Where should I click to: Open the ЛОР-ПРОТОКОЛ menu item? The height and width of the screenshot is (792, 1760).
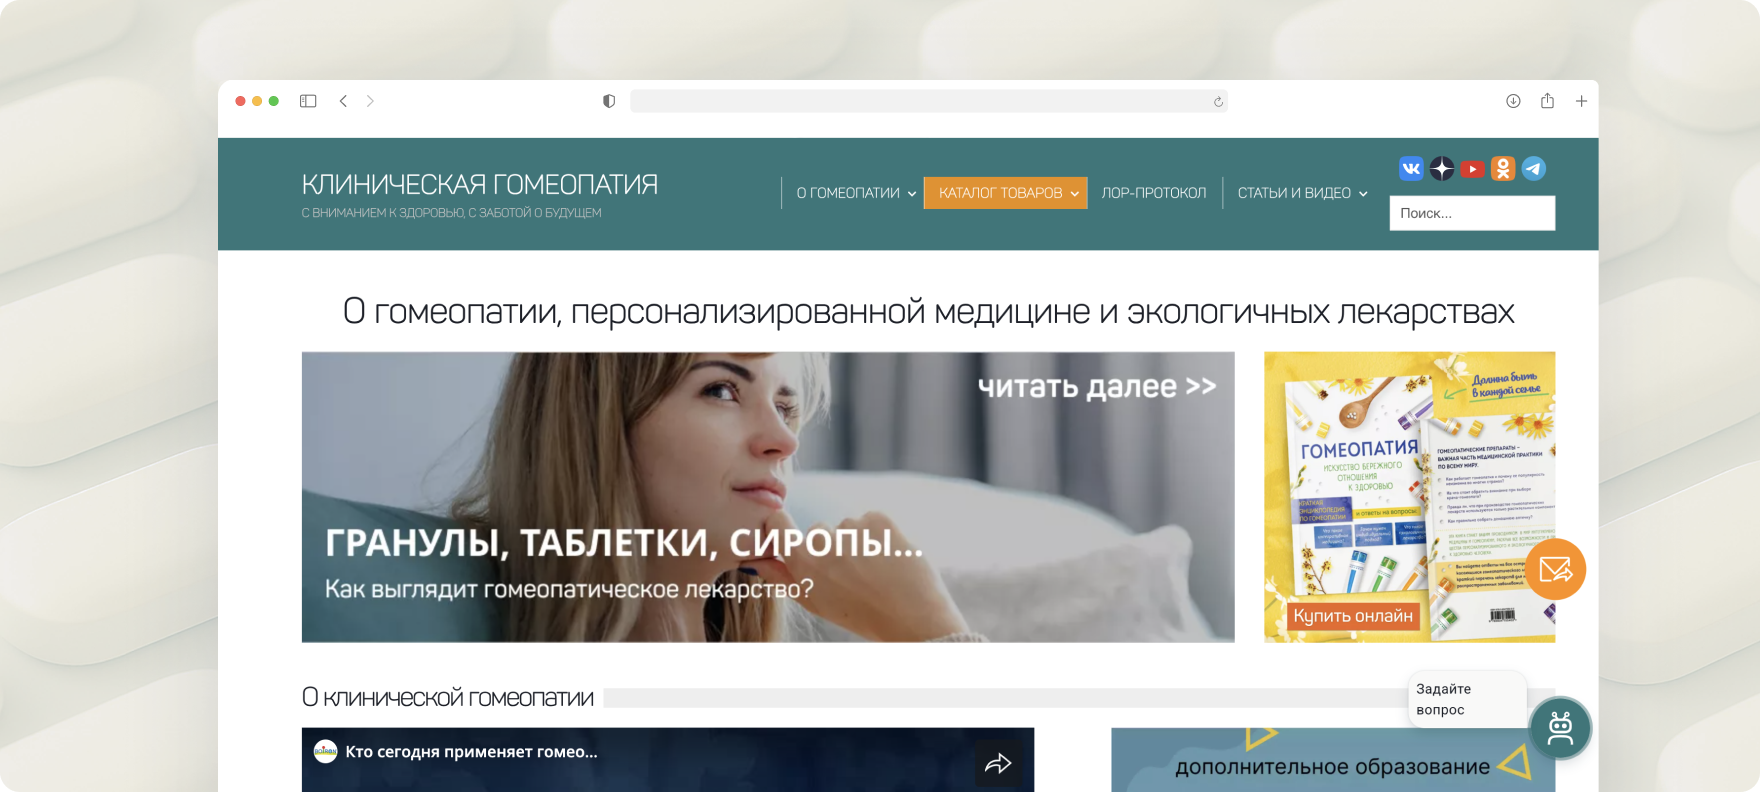[x=1153, y=193]
